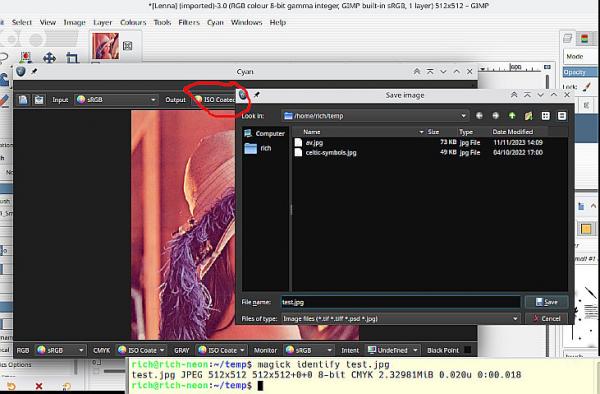Toggle the Black Point checkbox in Cyan

(467, 350)
